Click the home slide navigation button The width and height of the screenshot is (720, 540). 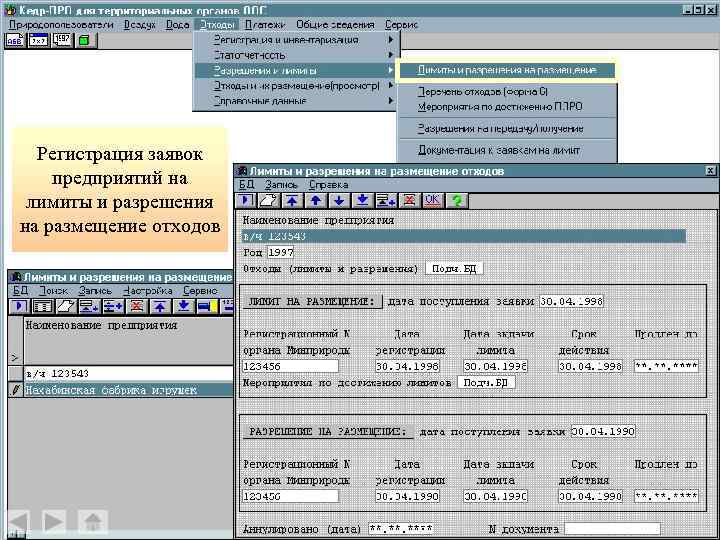pyautogui.click(x=93, y=522)
